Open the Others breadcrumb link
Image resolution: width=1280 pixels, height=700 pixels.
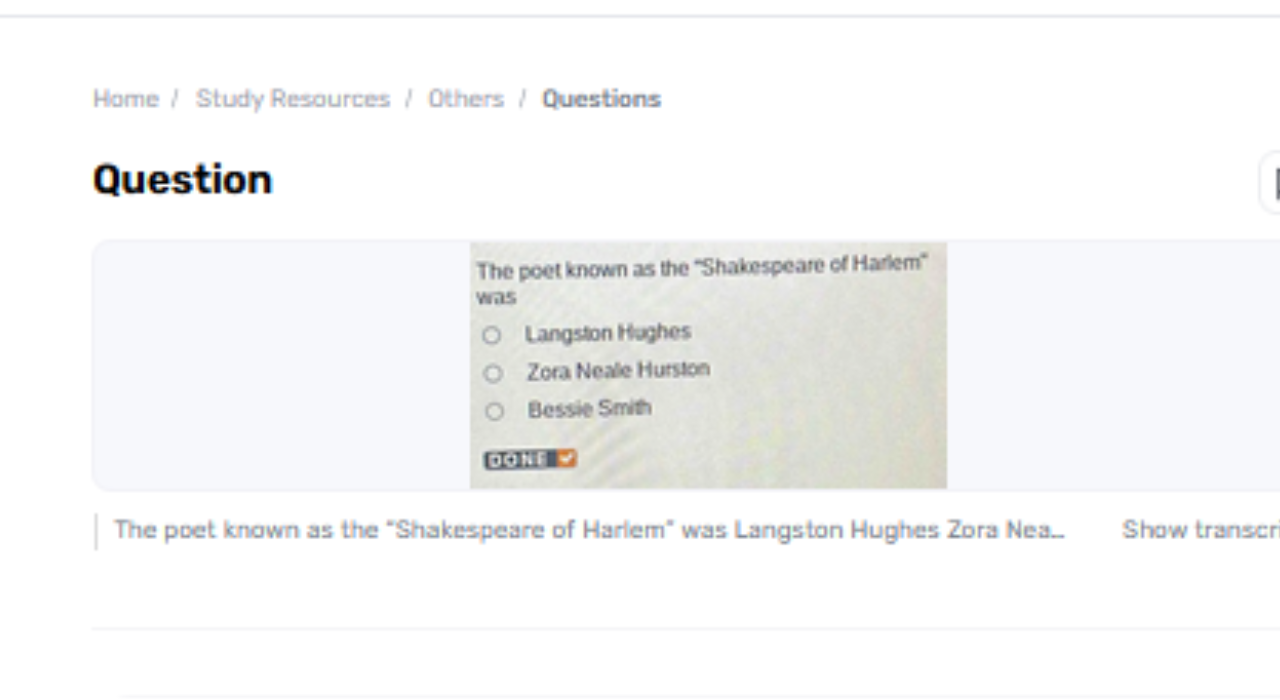pos(466,98)
